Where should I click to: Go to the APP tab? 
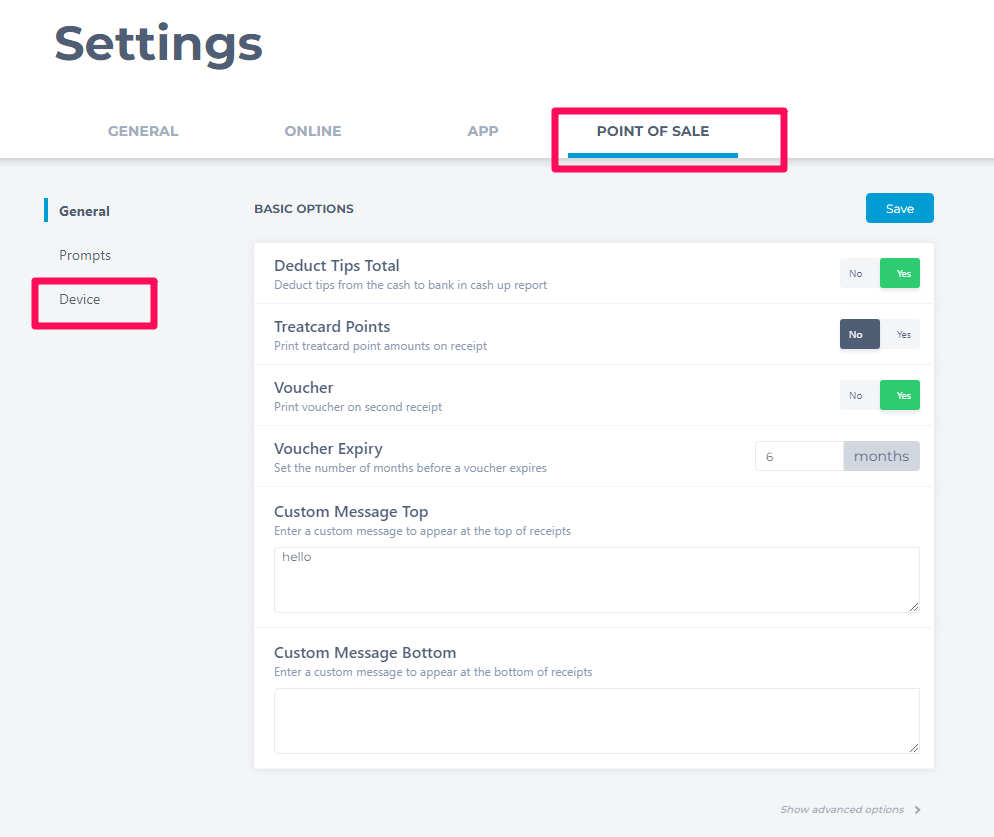(x=482, y=131)
